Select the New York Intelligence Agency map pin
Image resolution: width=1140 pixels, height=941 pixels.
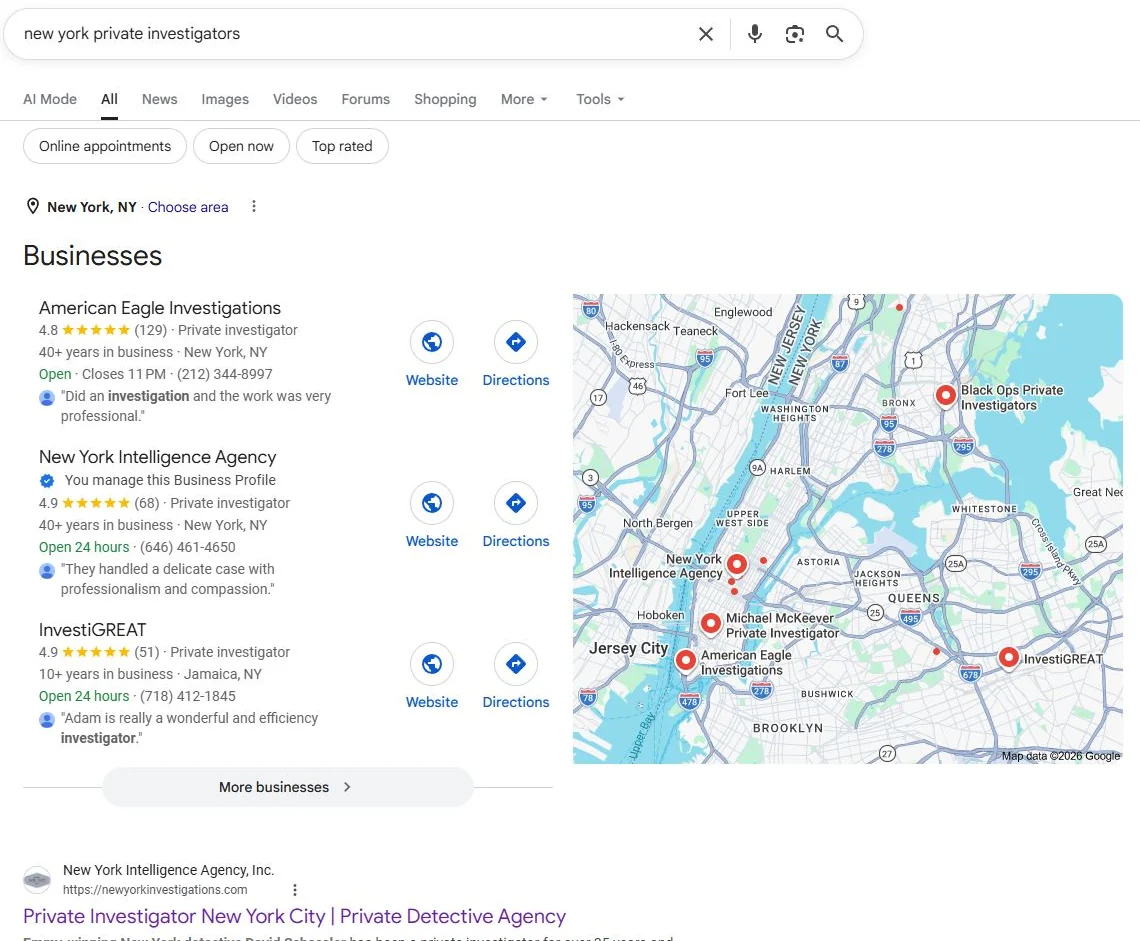click(x=737, y=564)
